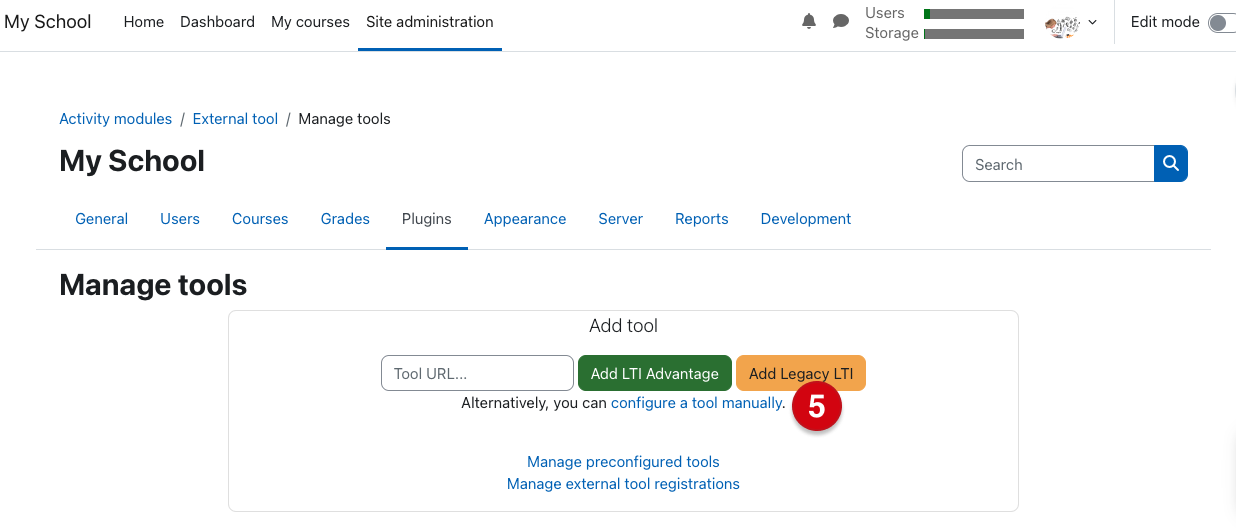Switch to the Development tab

coord(806,218)
